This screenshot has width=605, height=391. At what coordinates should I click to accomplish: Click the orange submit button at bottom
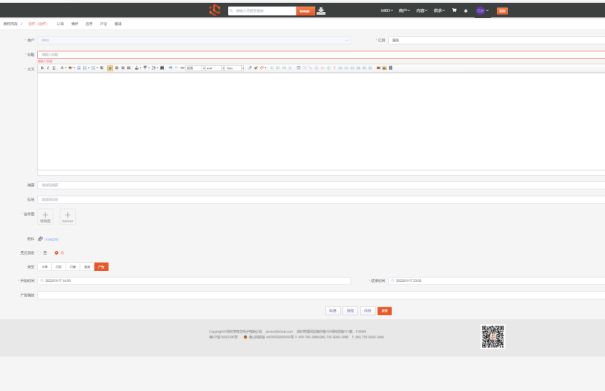(384, 311)
